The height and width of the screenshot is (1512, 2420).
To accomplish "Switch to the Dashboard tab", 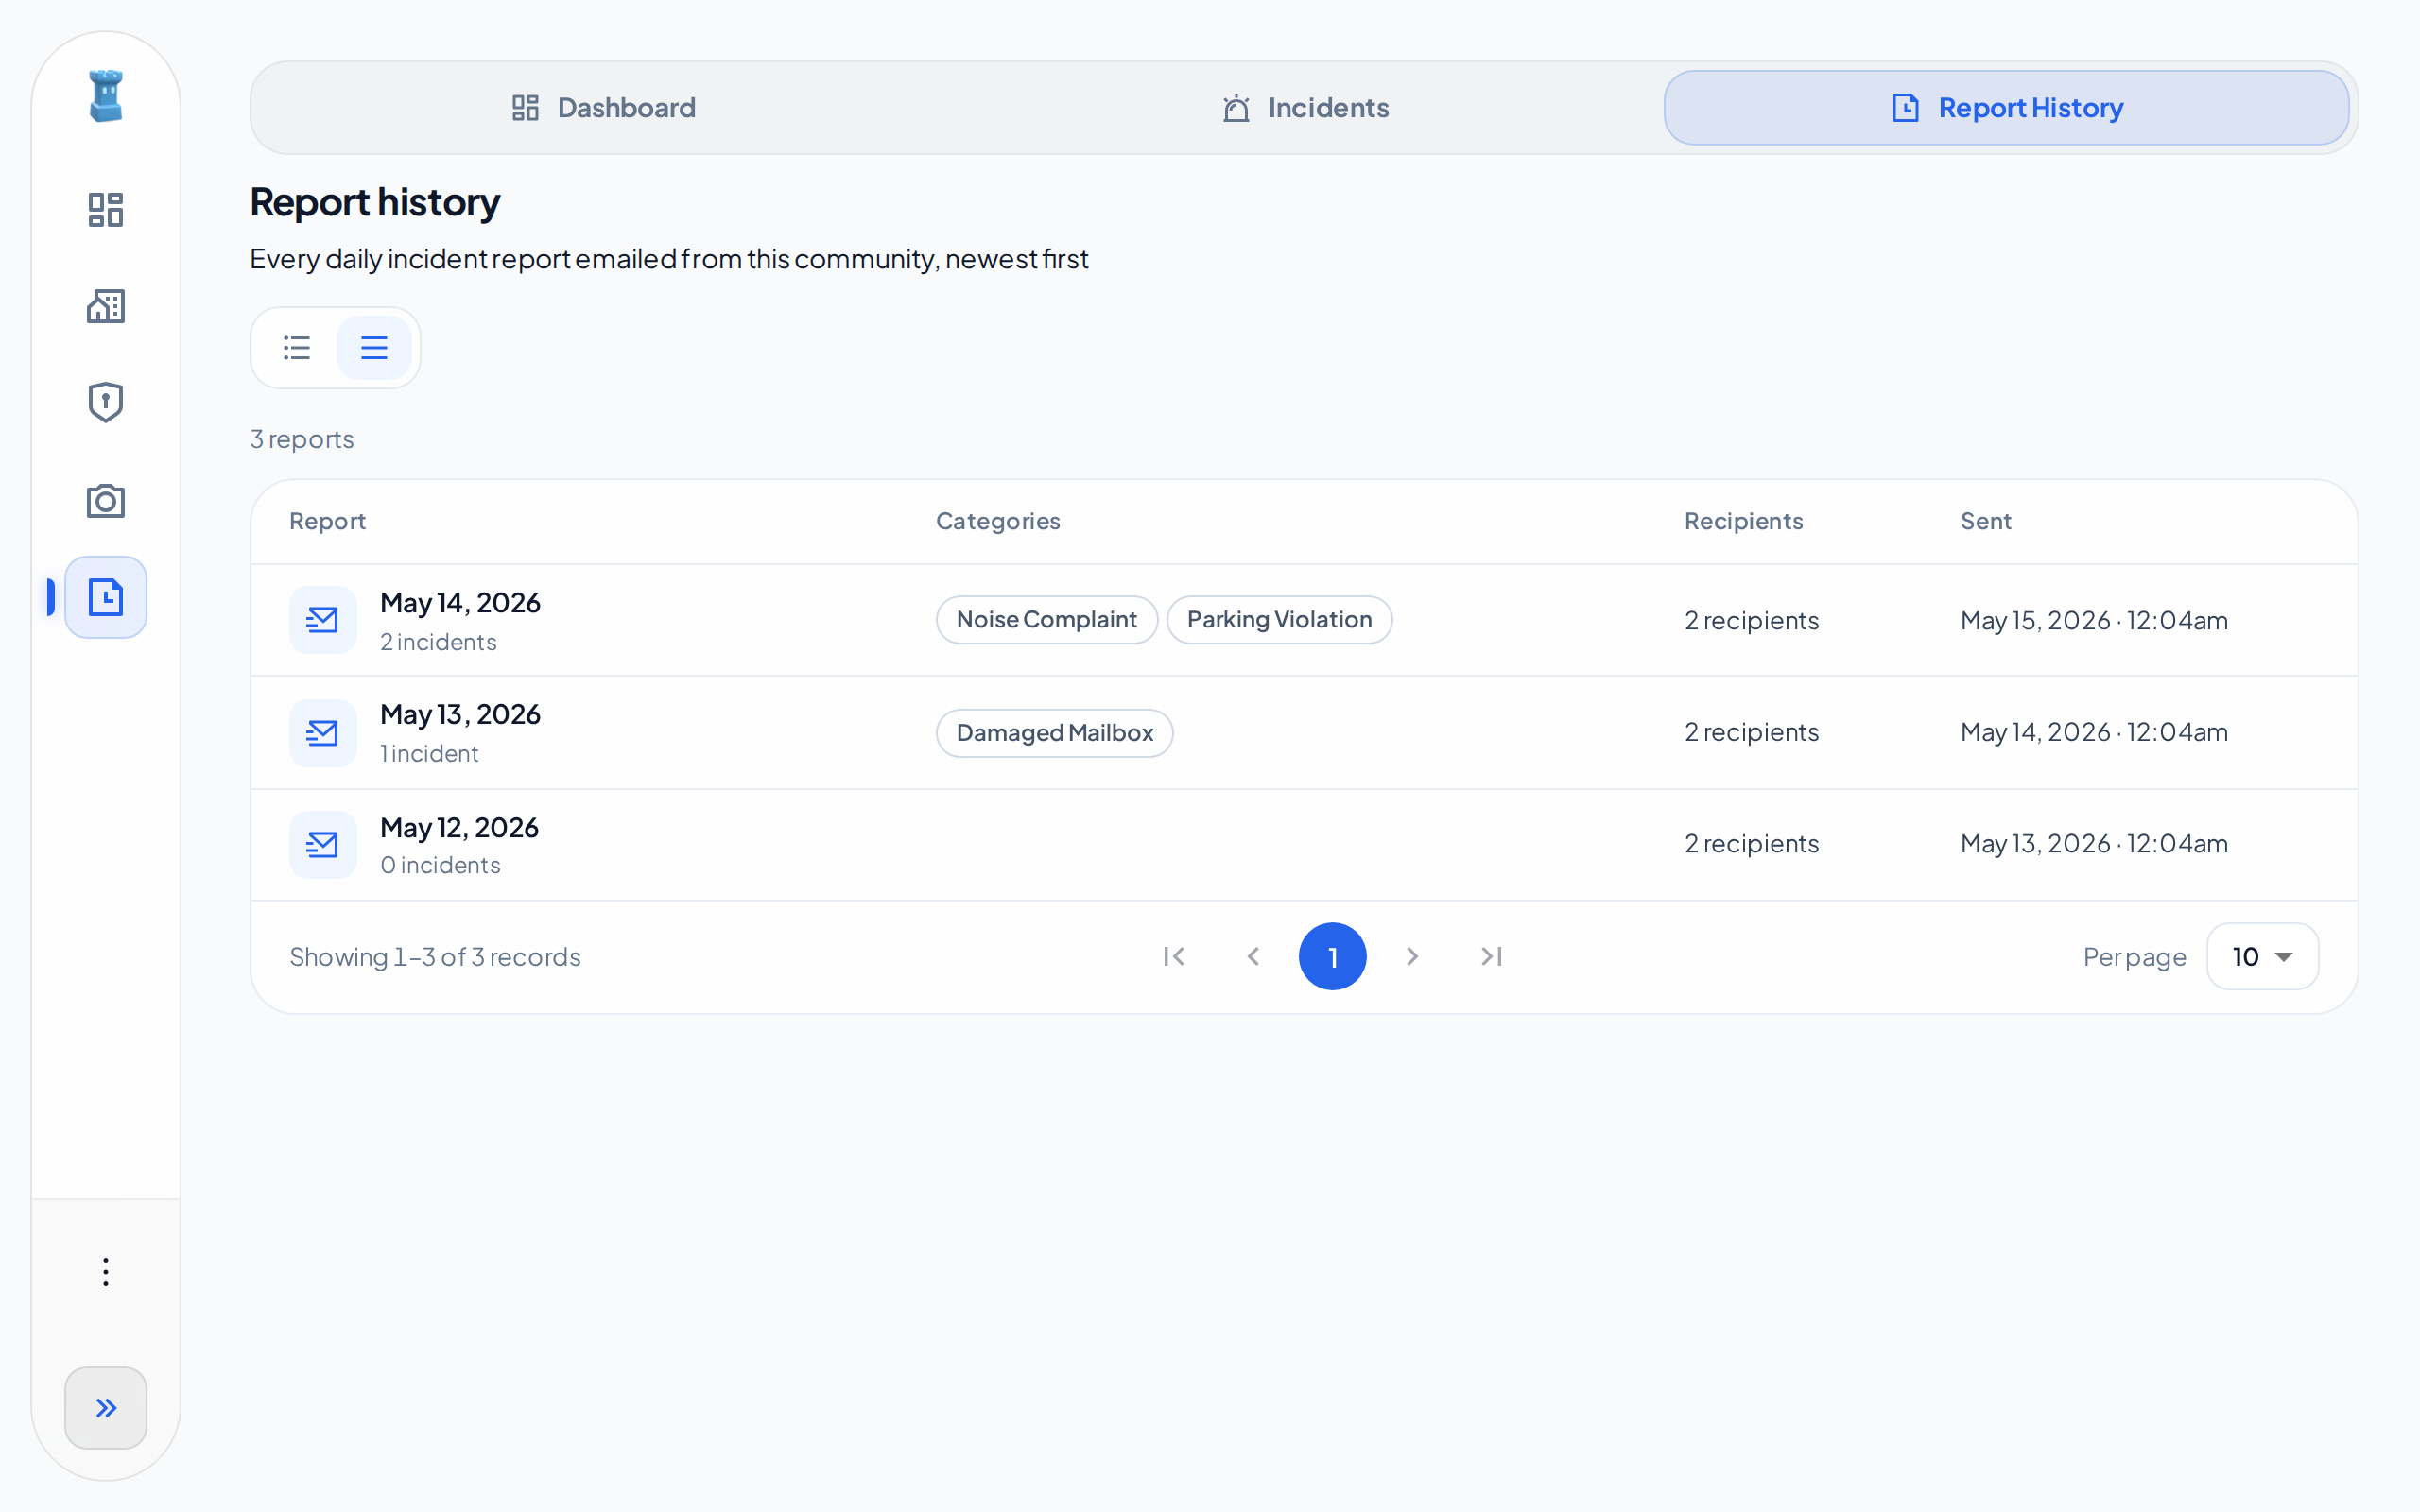I will coord(603,107).
